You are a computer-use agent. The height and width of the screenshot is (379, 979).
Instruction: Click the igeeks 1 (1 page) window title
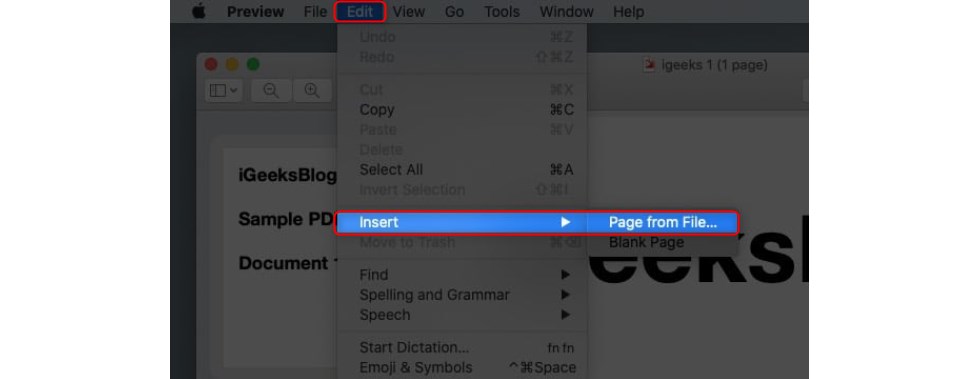pyautogui.click(x=714, y=65)
